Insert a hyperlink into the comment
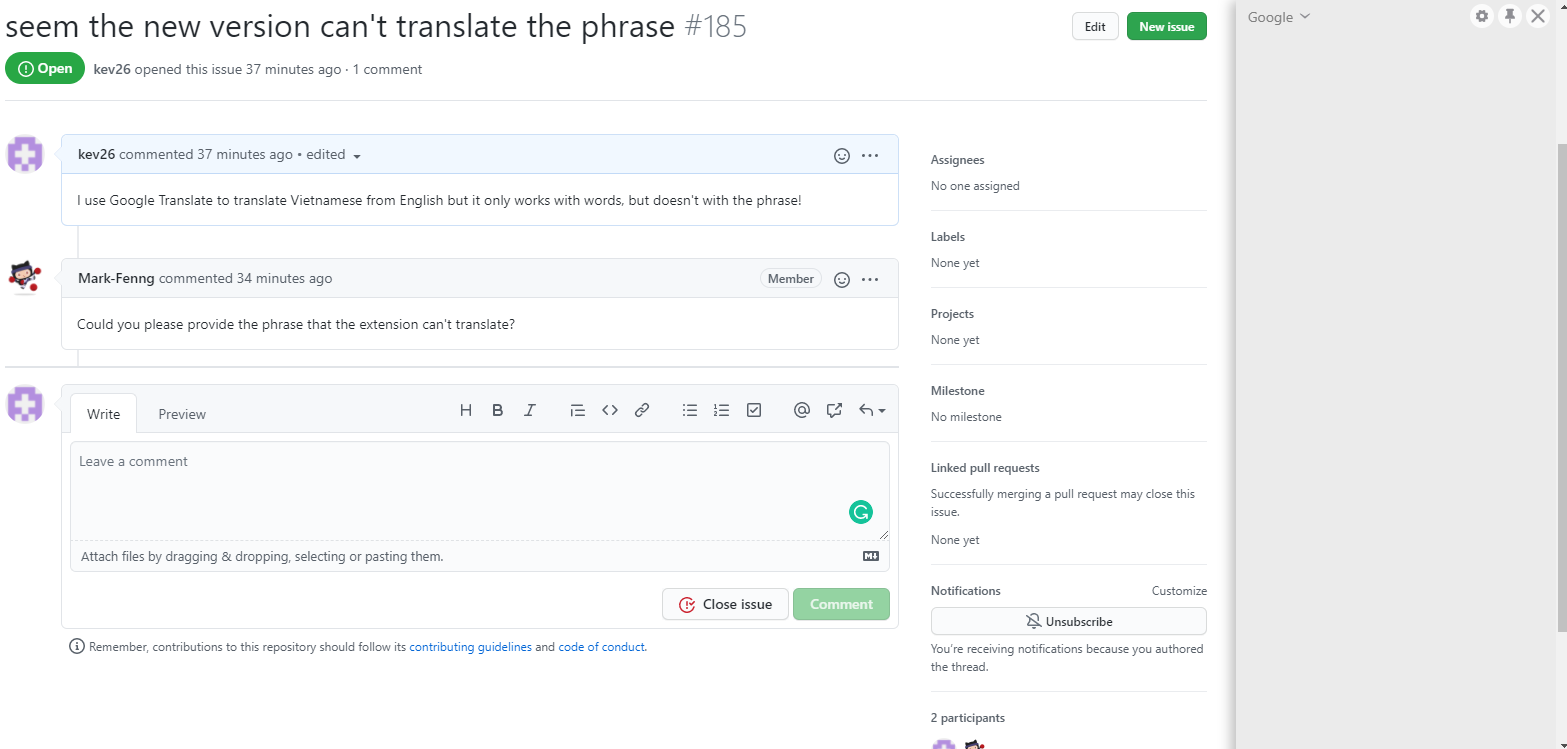 (641, 409)
